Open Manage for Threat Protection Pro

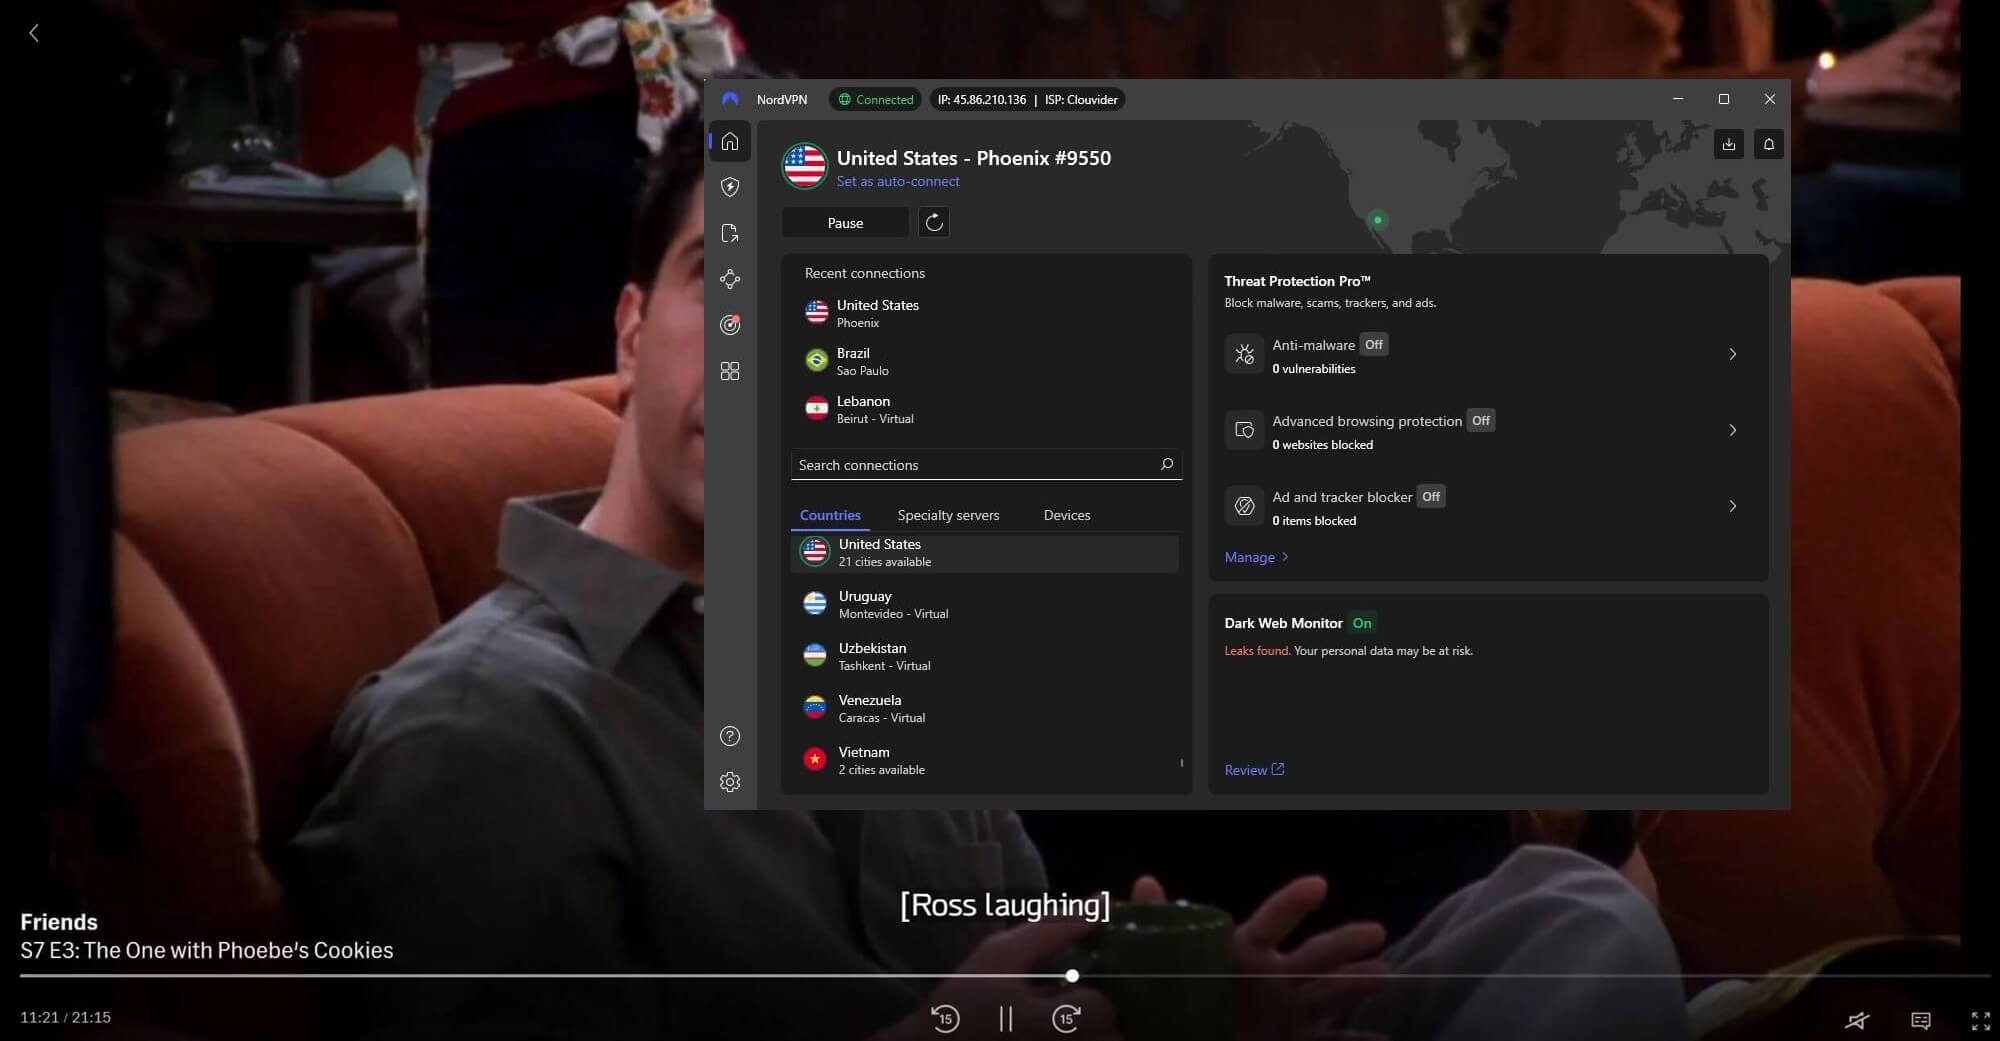click(1255, 556)
